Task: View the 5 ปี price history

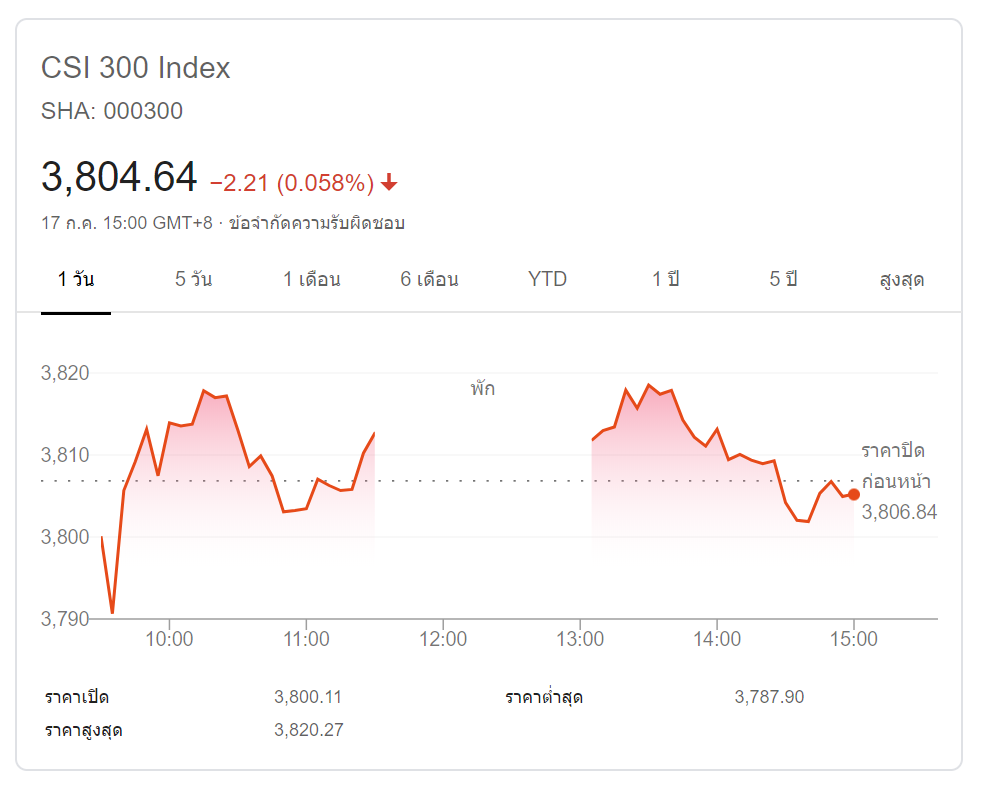Action: (783, 279)
